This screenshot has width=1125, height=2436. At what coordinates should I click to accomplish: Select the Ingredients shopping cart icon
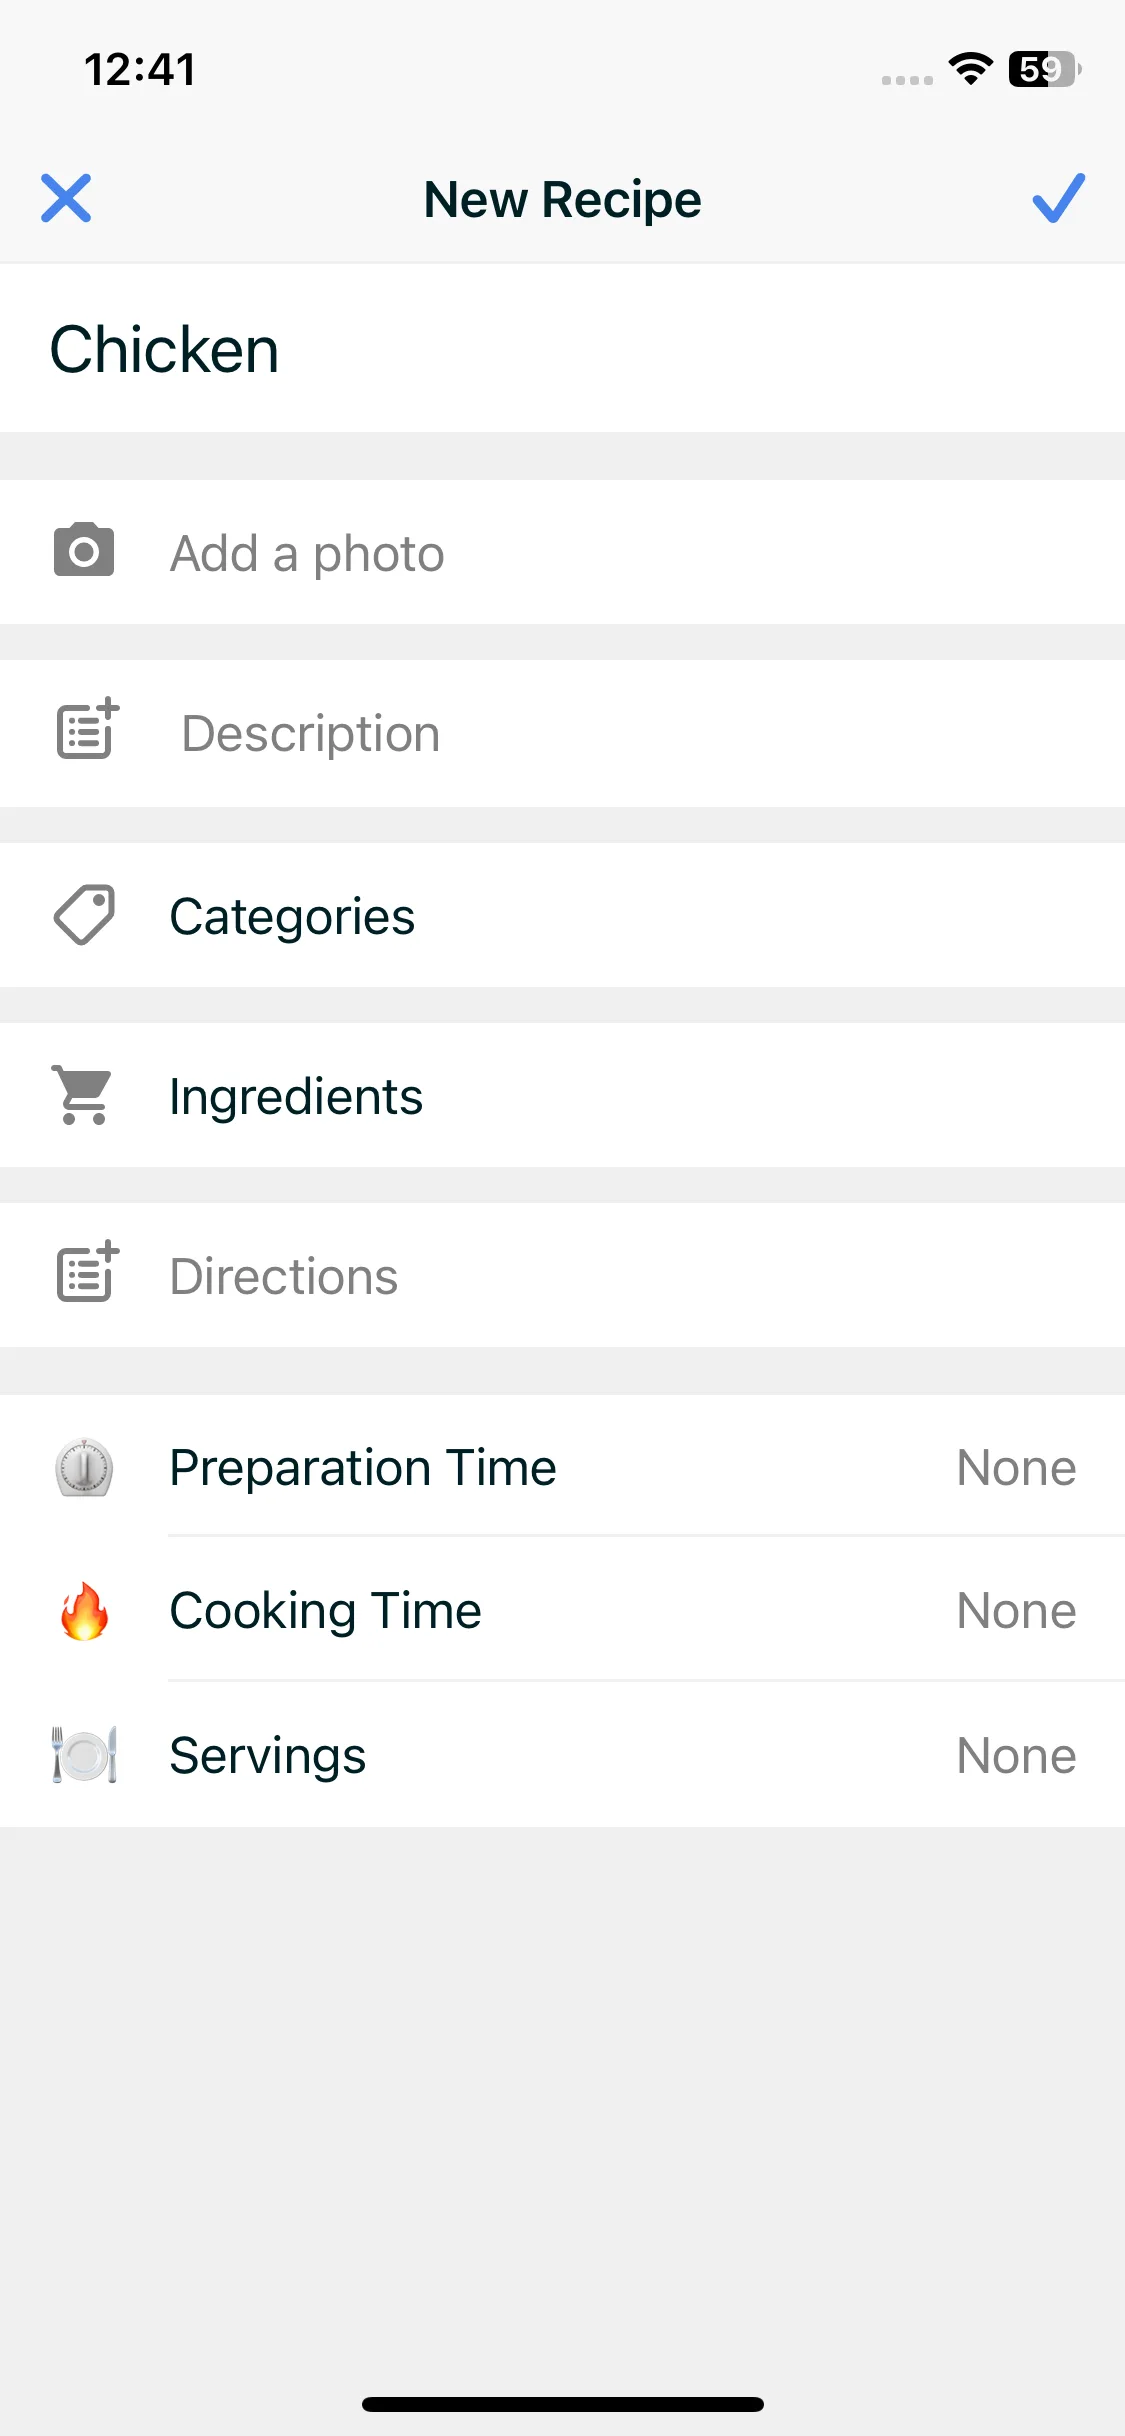pos(84,1095)
